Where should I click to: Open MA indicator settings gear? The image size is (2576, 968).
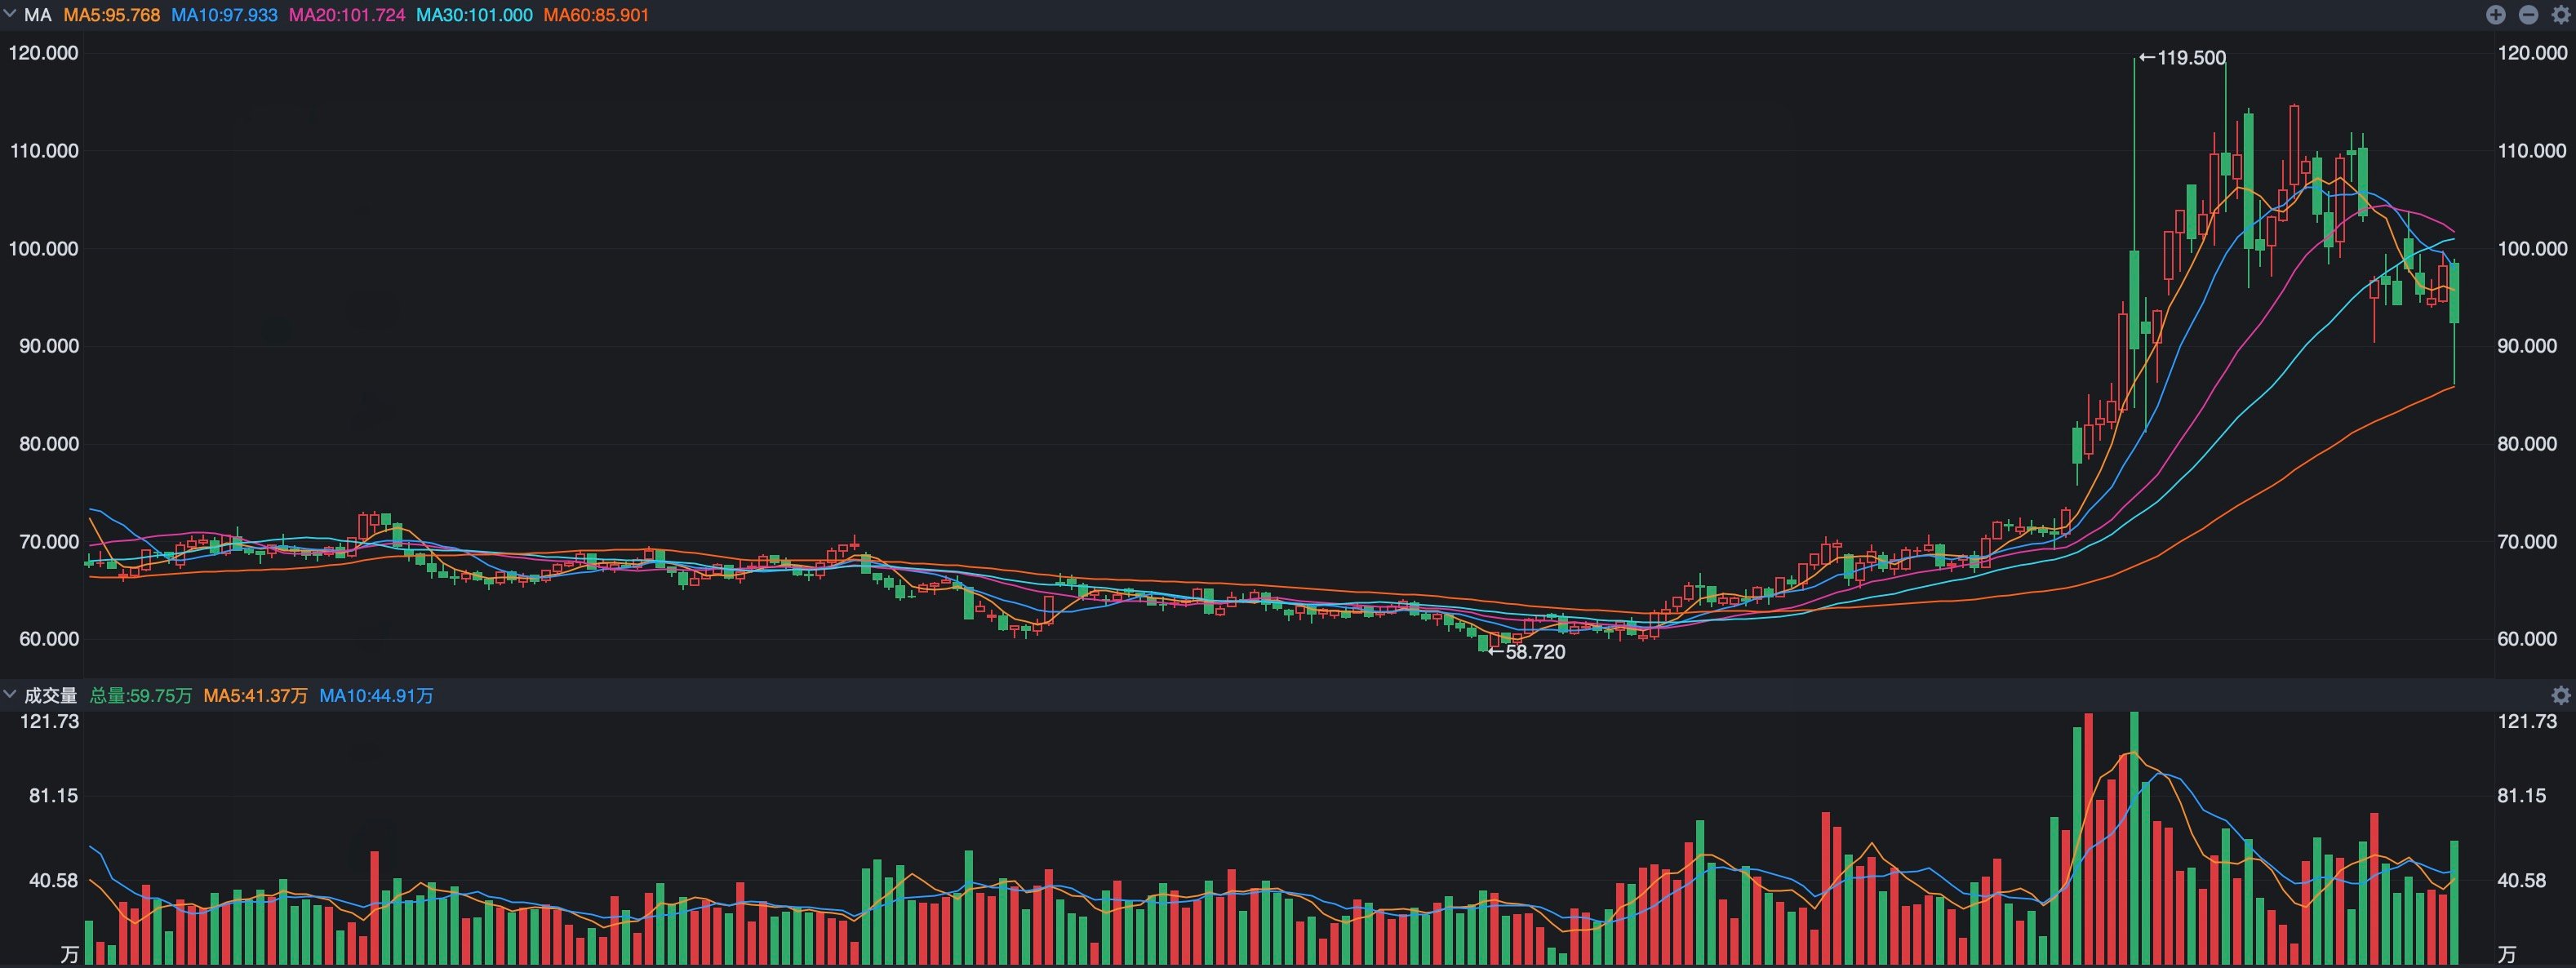point(2561,14)
